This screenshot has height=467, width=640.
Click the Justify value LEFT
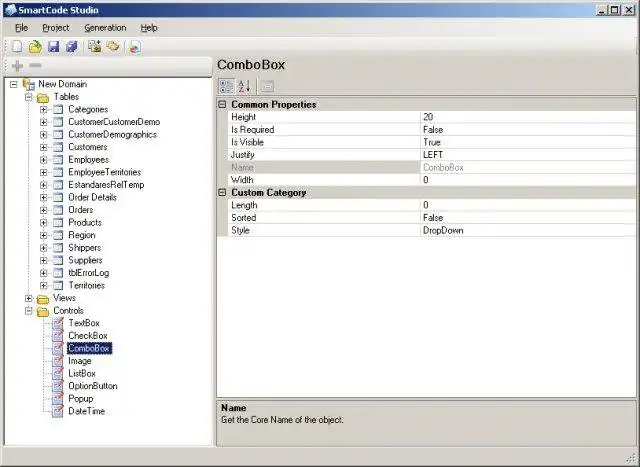[x=528, y=155]
